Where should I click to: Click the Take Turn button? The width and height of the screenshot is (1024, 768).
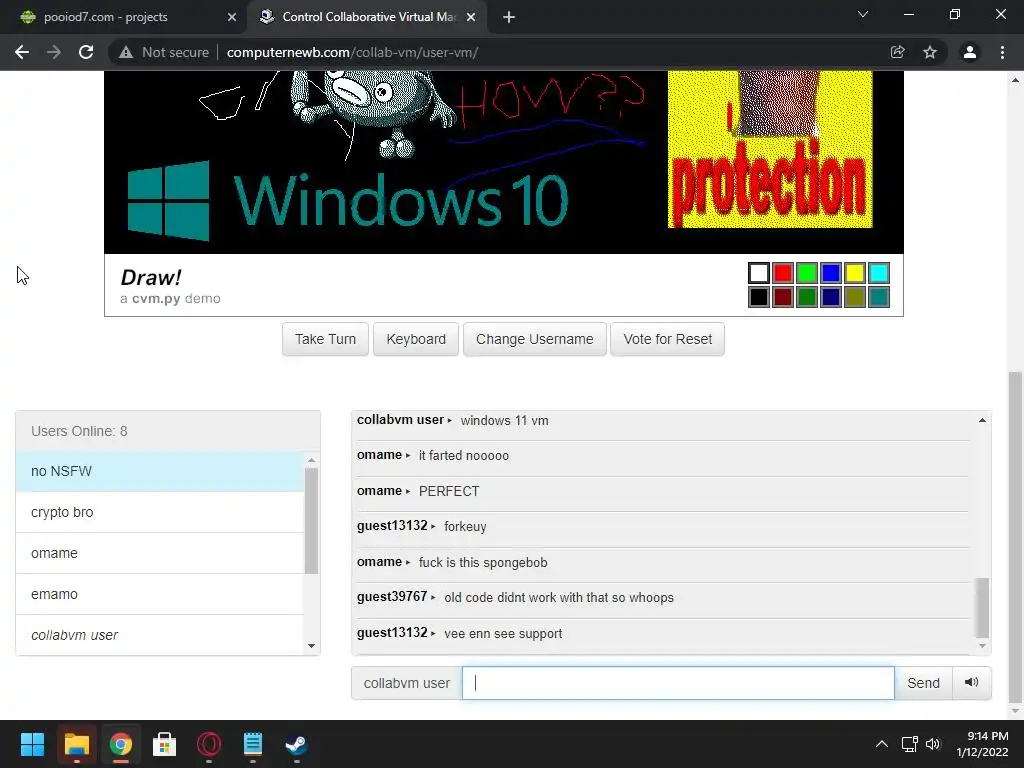(x=325, y=339)
